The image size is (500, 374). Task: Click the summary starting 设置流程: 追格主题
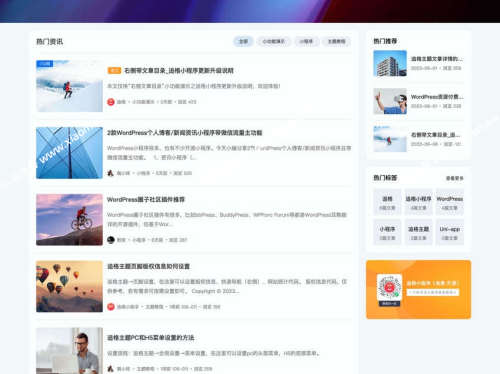[213, 353]
